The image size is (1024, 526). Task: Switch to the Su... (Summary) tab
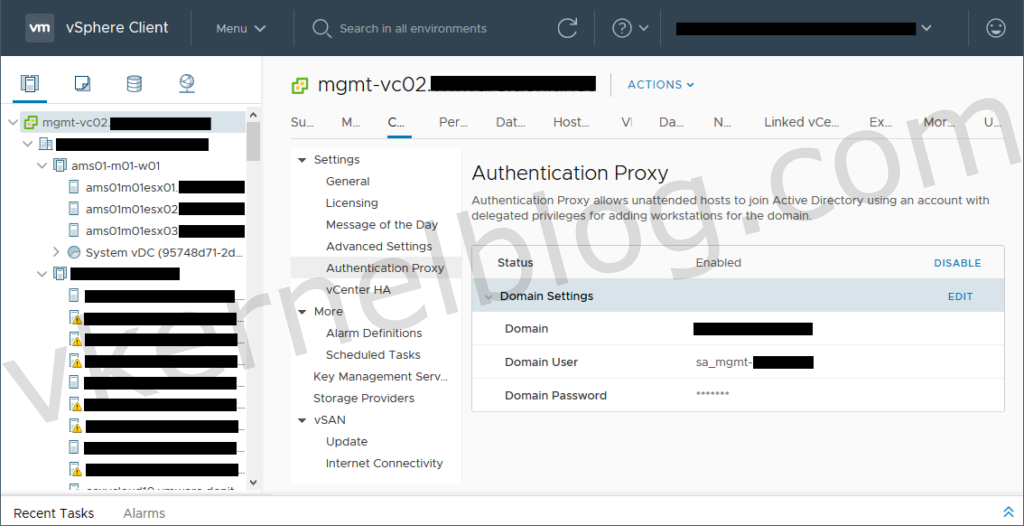click(x=302, y=122)
